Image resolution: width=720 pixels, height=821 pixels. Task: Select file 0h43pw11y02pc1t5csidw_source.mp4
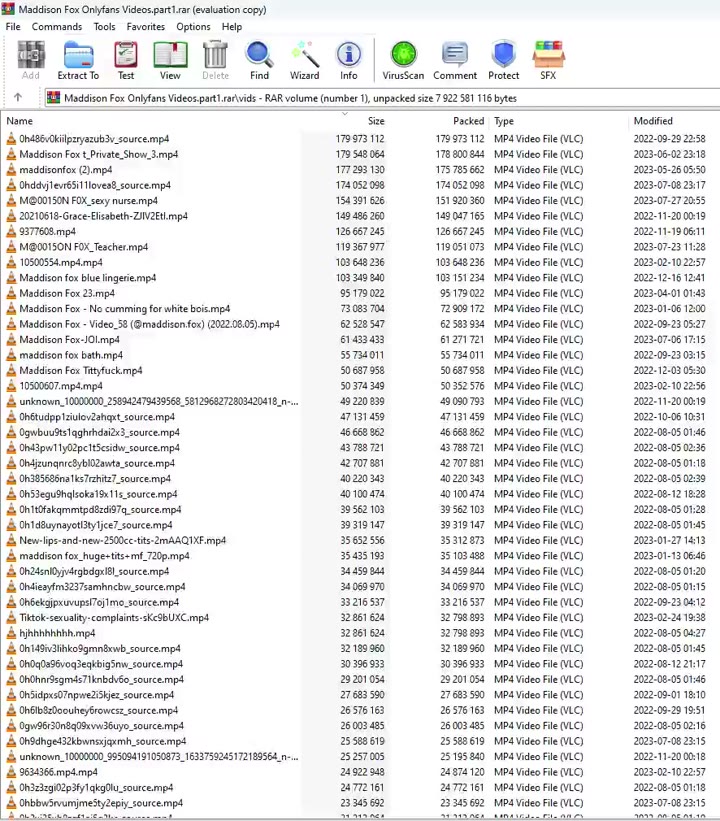pyautogui.click(x=99, y=448)
